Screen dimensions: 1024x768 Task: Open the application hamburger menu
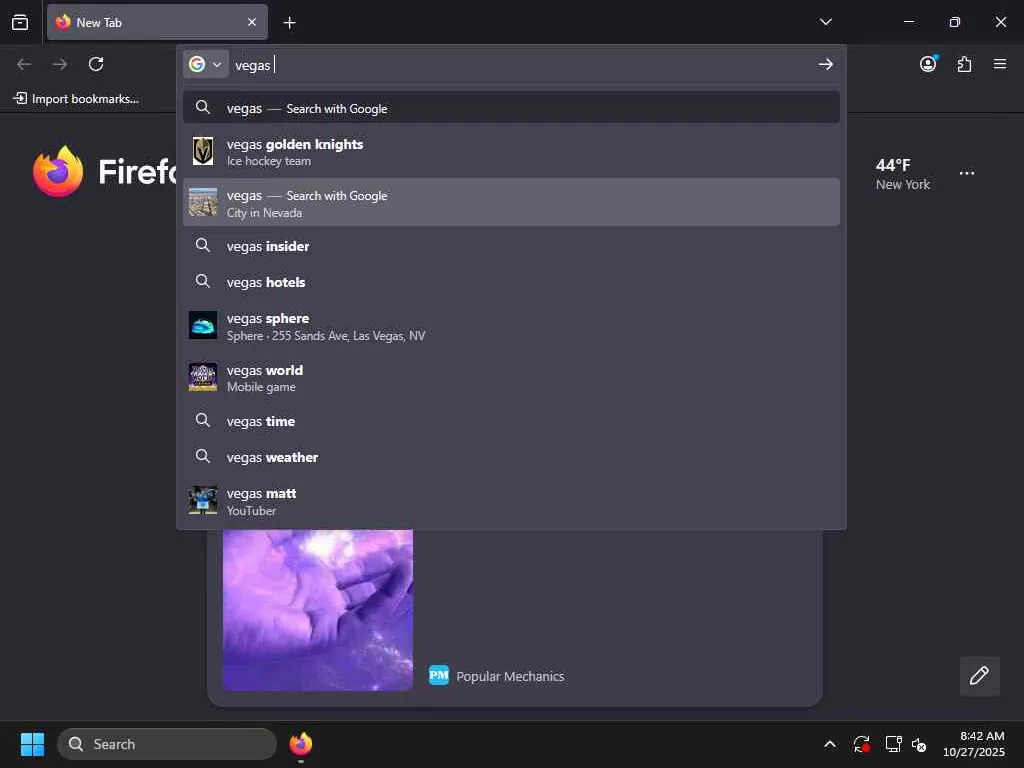tap(1000, 64)
